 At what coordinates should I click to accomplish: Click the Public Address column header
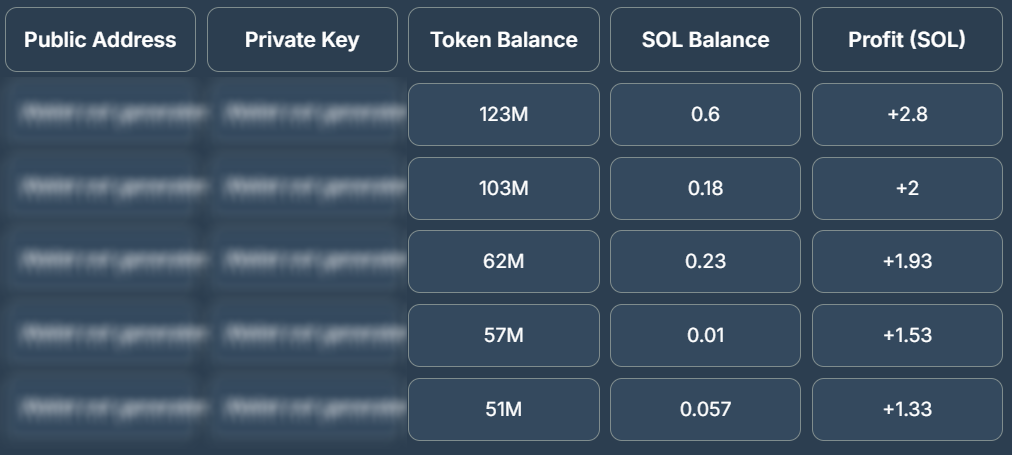[100, 40]
